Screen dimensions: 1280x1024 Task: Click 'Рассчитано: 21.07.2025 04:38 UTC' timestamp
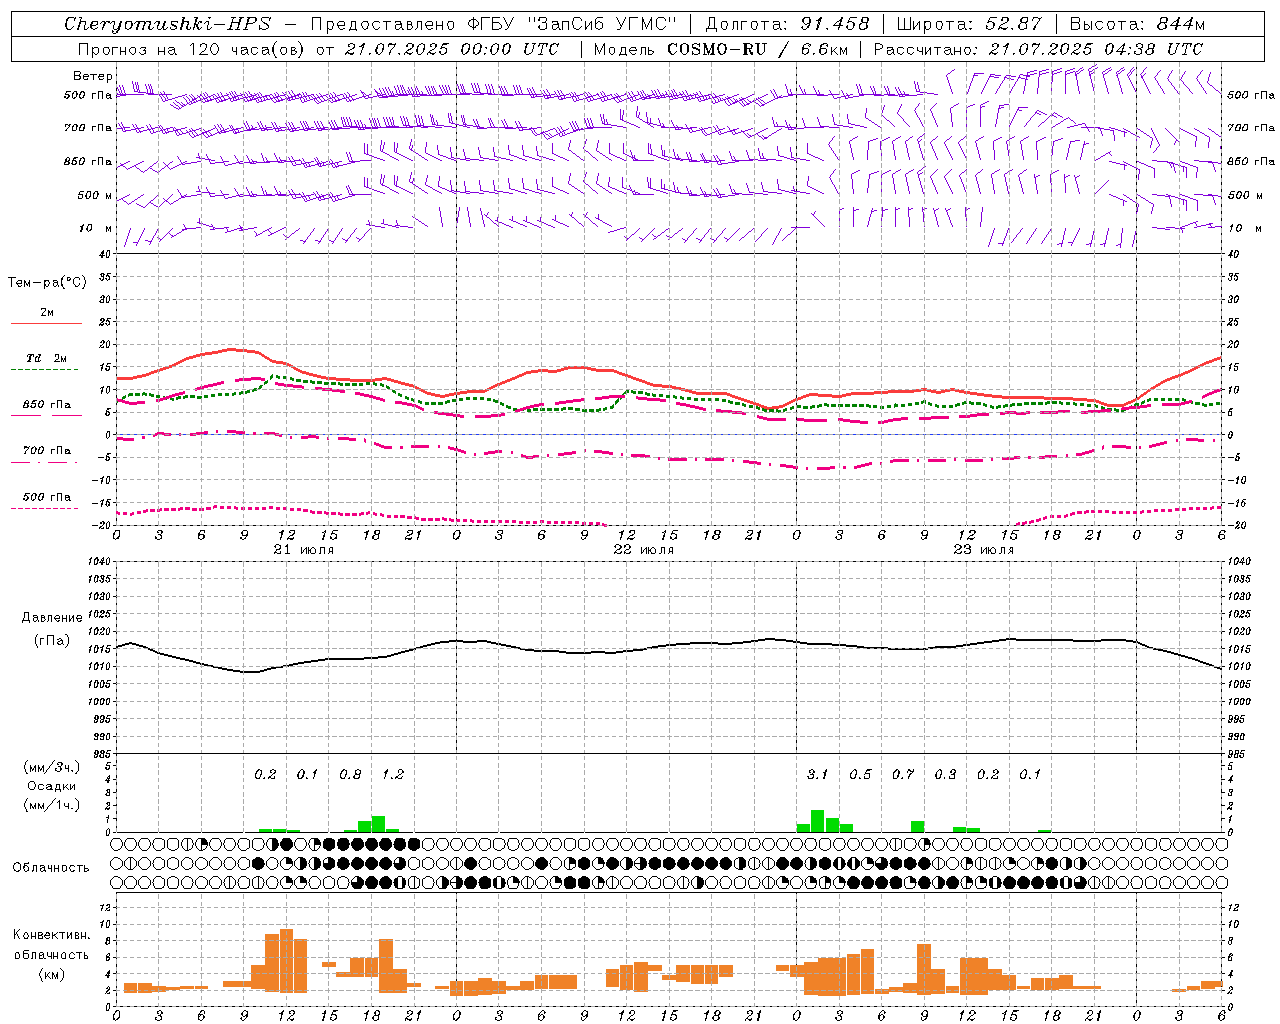click(1038, 49)
